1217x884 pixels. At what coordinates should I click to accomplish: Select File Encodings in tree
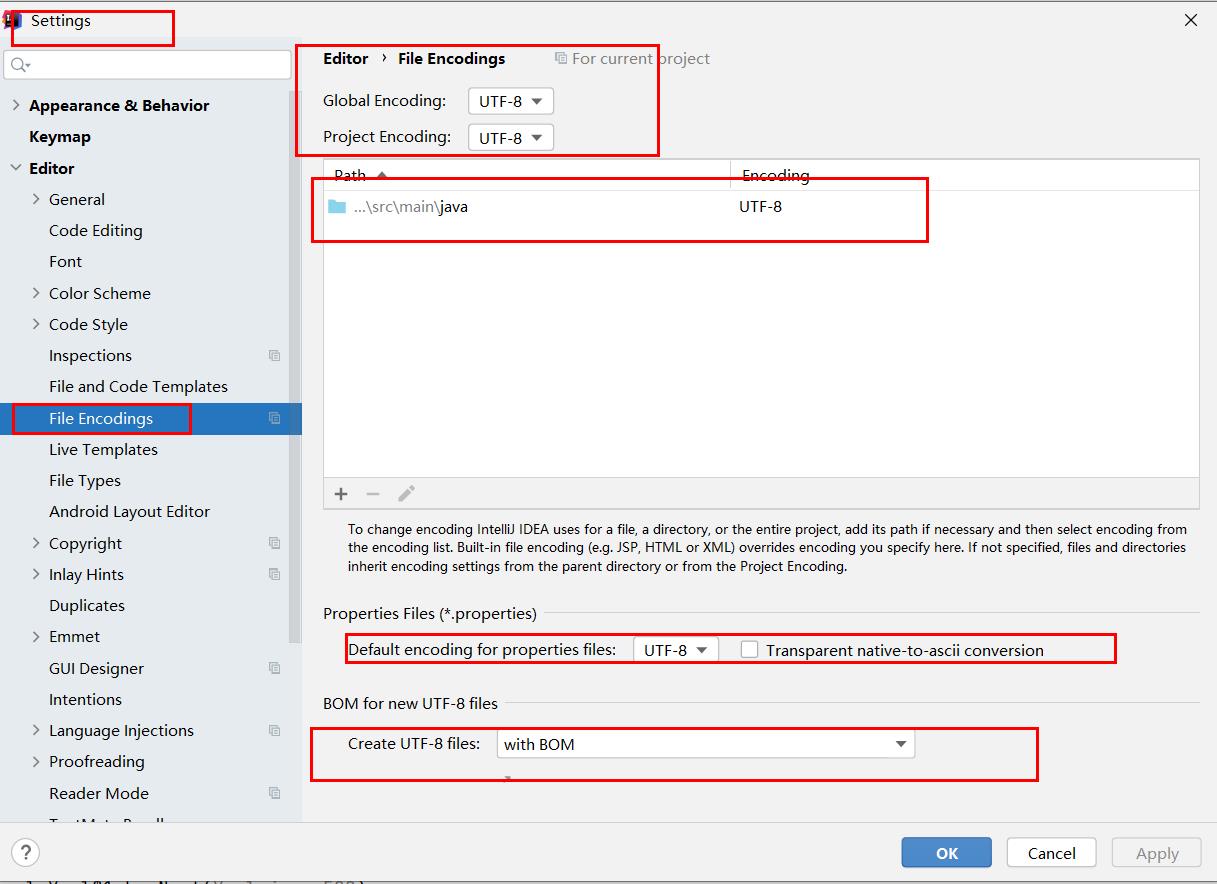click(101, 418)
